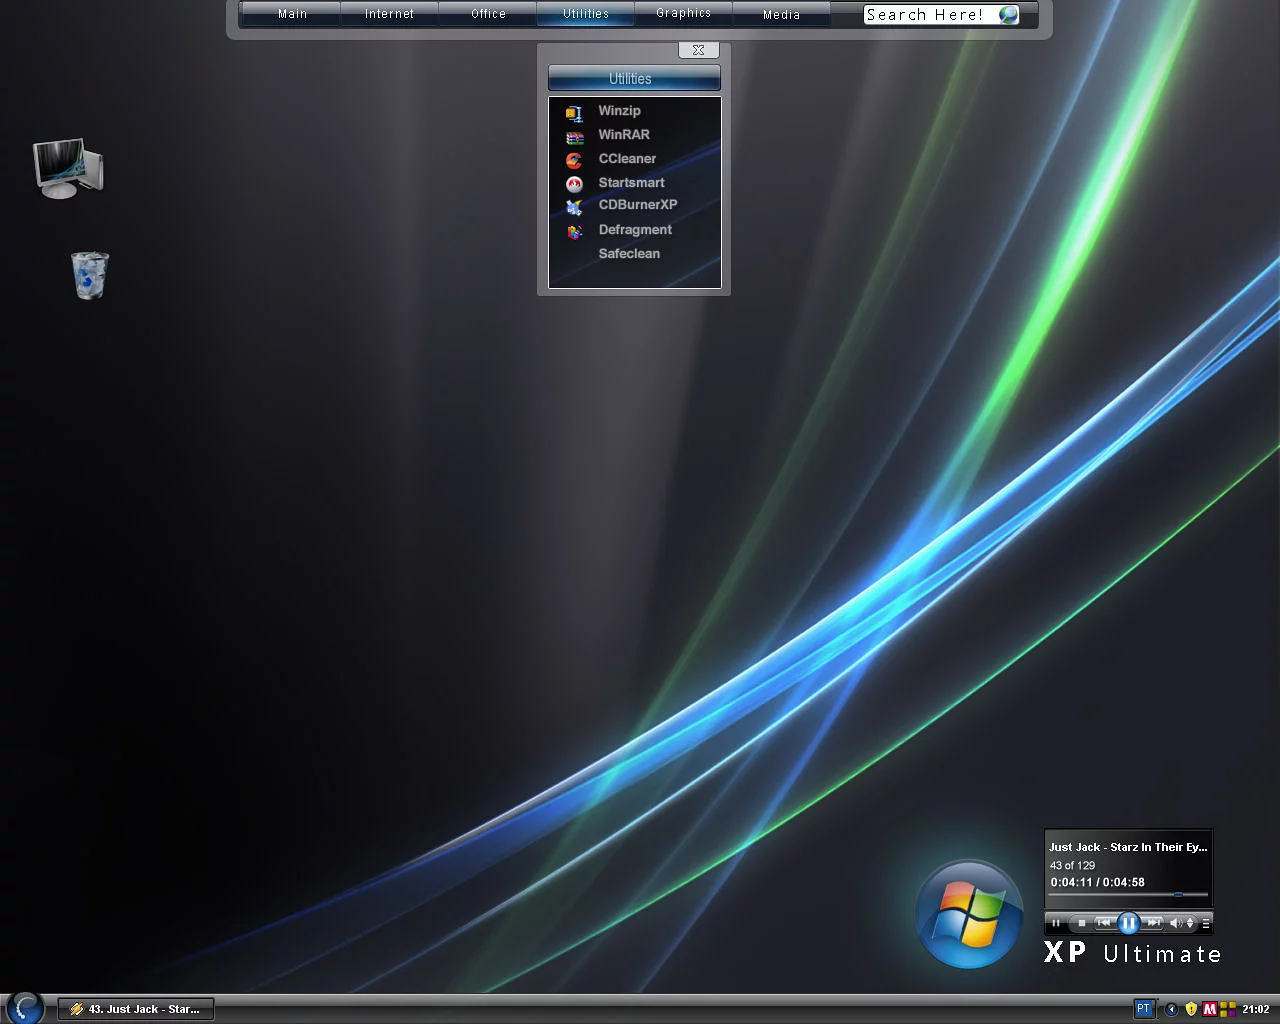Screen dimensions: 1280x1024
Task: Click the Safeclean entry
Action: pyautogui.click(x=628, y=254)
